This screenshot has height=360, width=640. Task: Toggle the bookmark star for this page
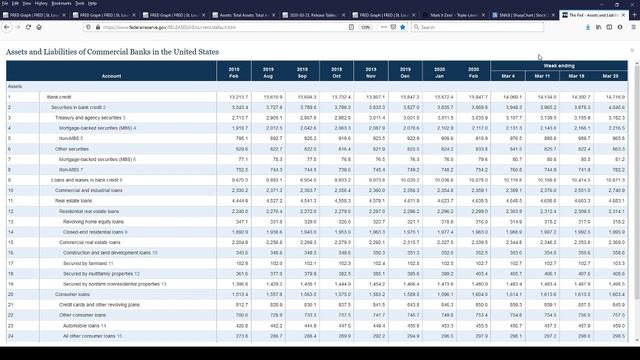402,27
